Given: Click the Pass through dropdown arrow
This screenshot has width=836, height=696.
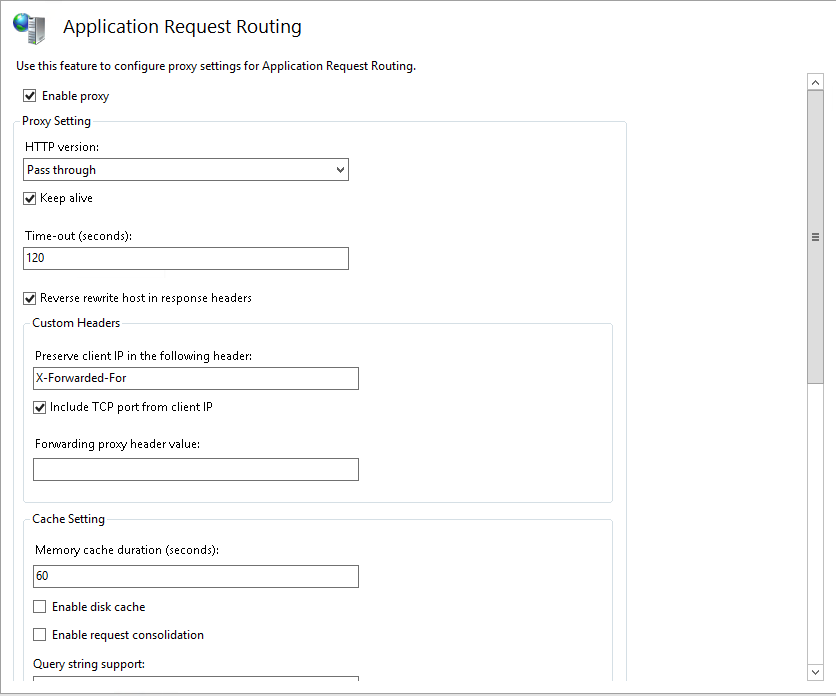Looking at the screenshot, I should pyautogui.click(x=340, y=170).
